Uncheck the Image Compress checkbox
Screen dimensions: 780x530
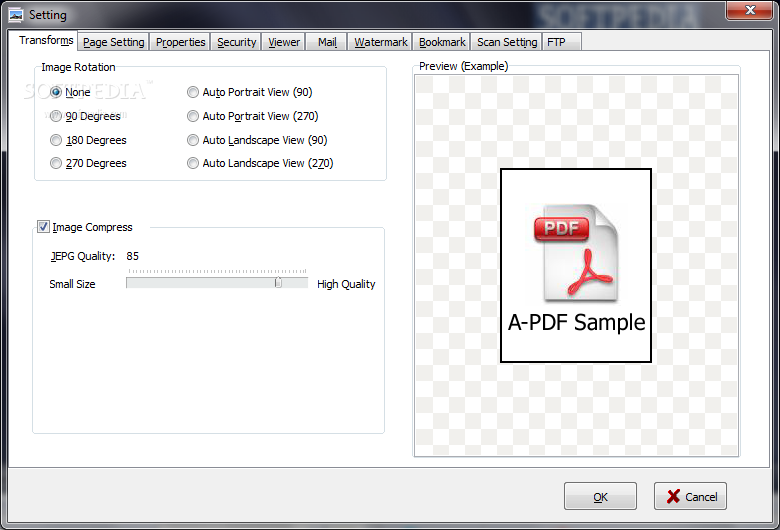pos(43,227)
